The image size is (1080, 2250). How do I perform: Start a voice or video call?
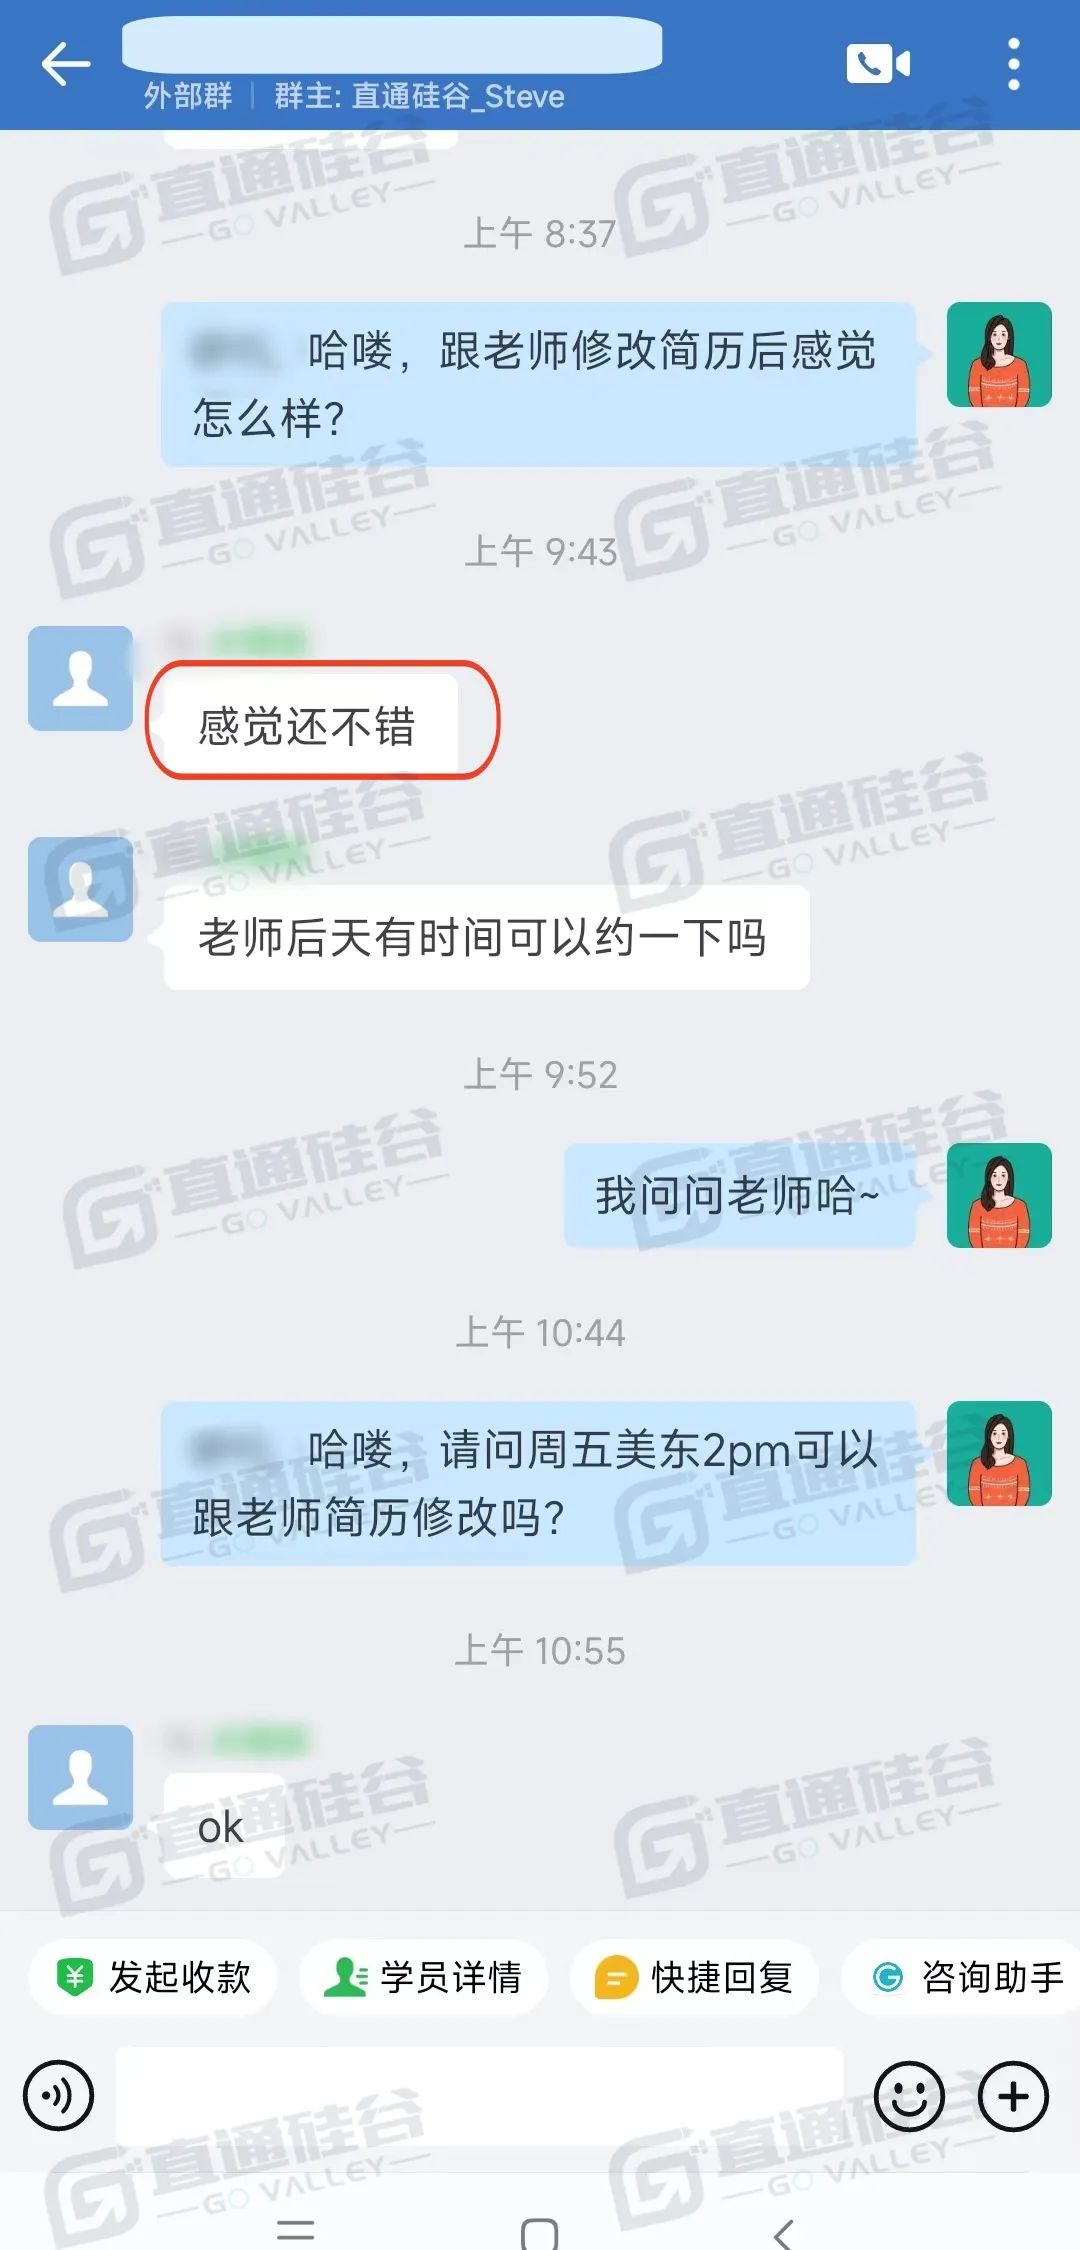878,64
